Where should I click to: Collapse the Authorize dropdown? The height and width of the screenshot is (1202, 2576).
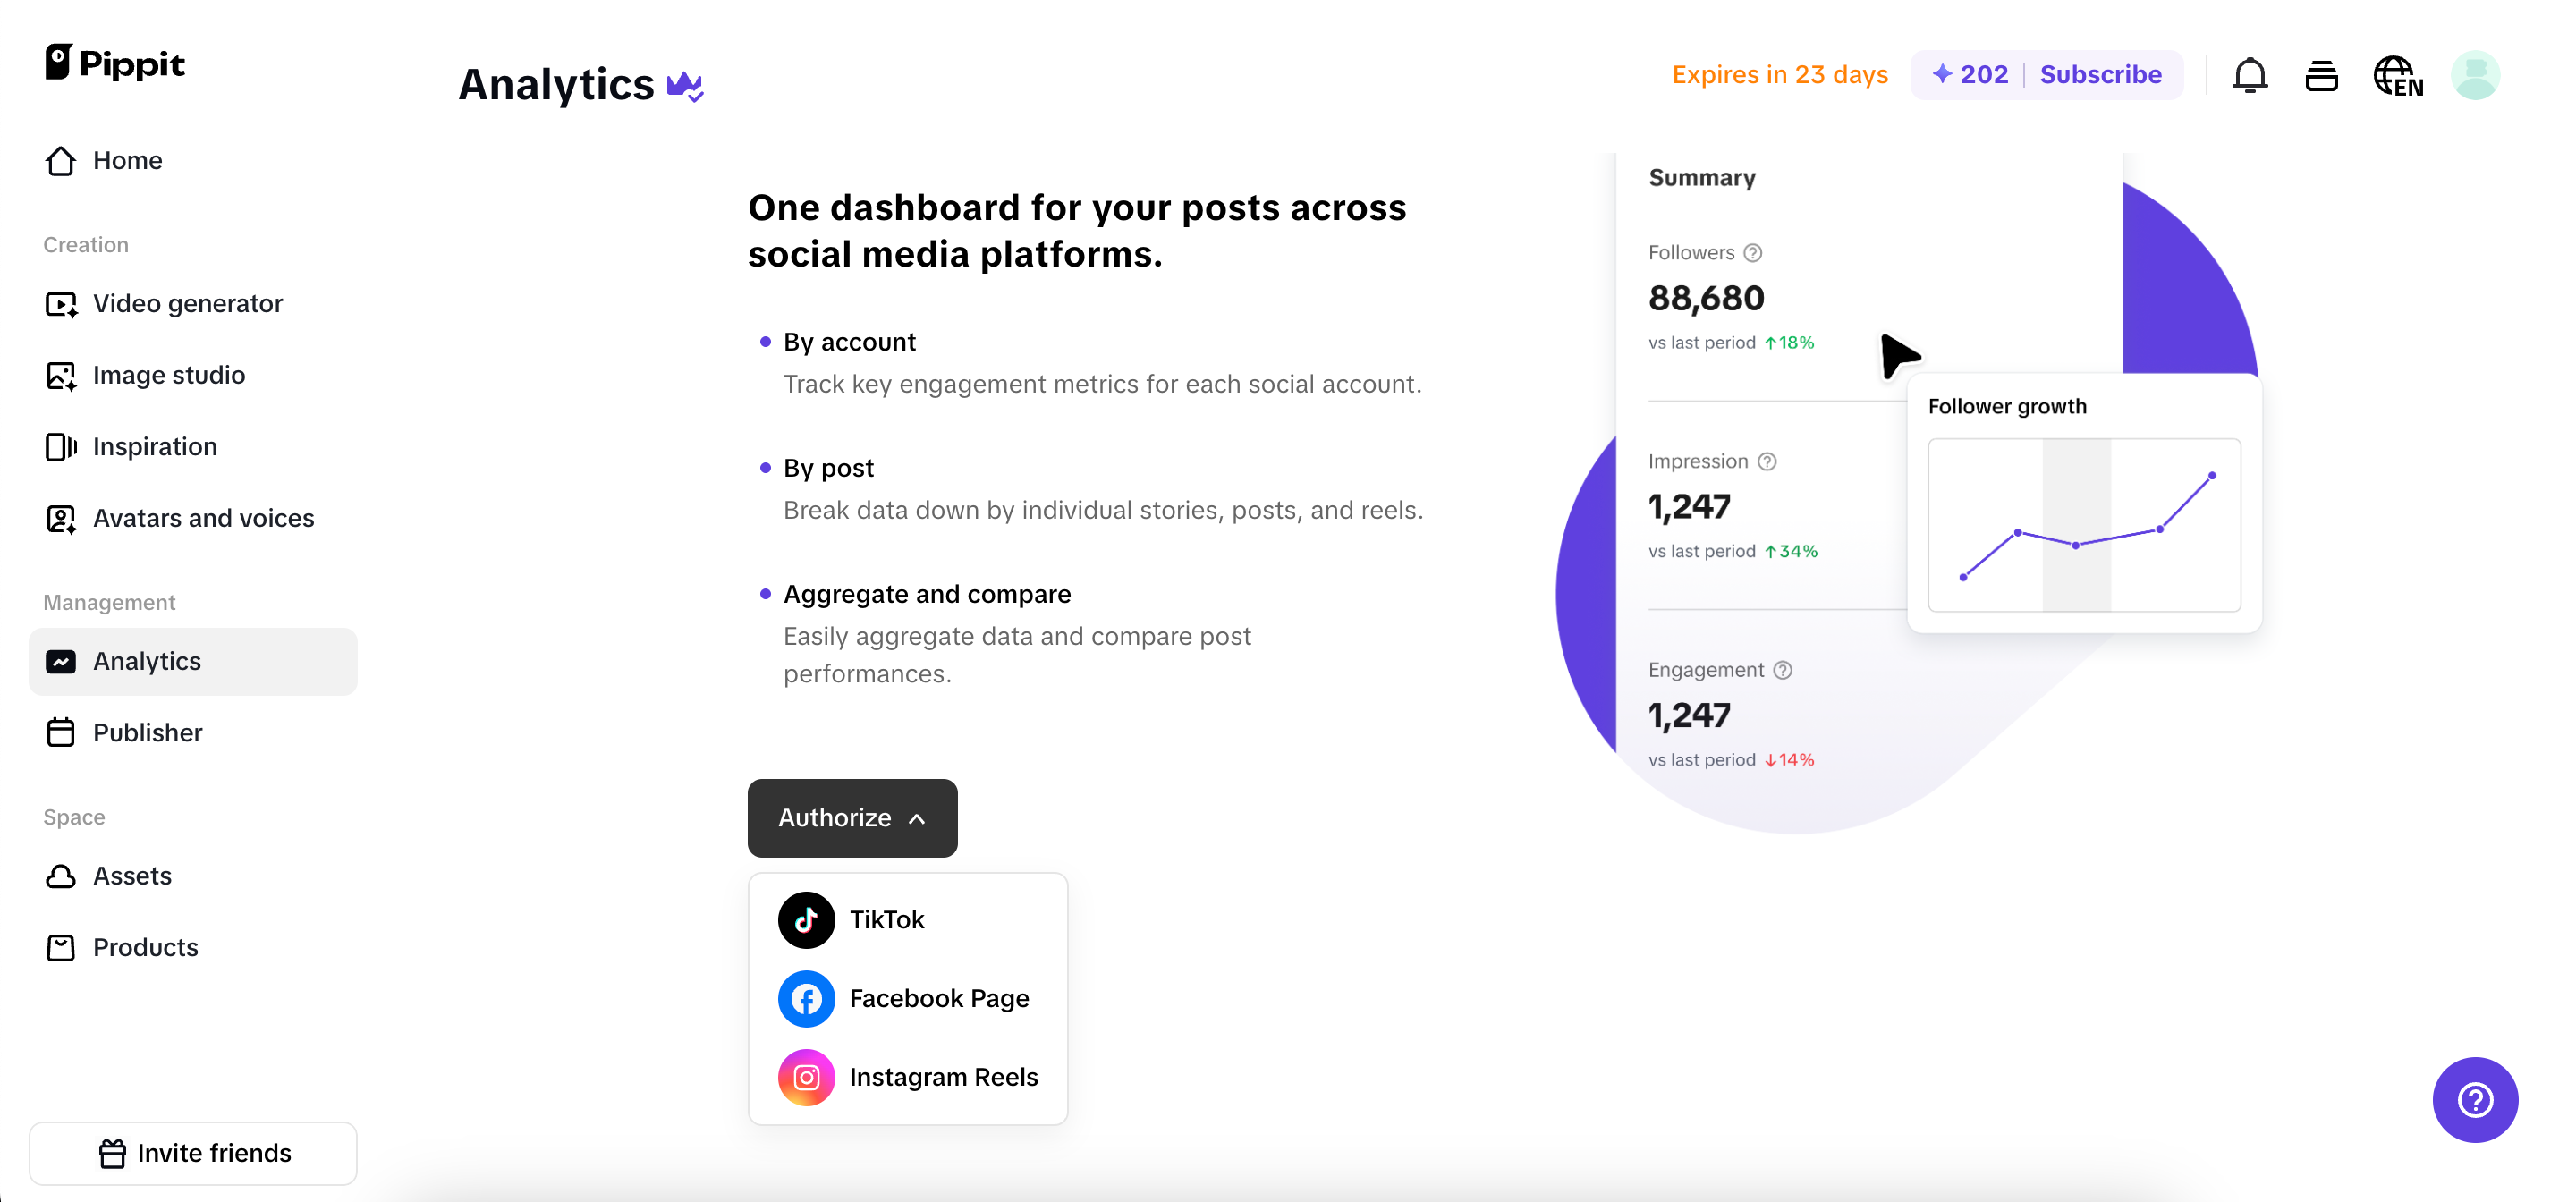pos(852,818)
